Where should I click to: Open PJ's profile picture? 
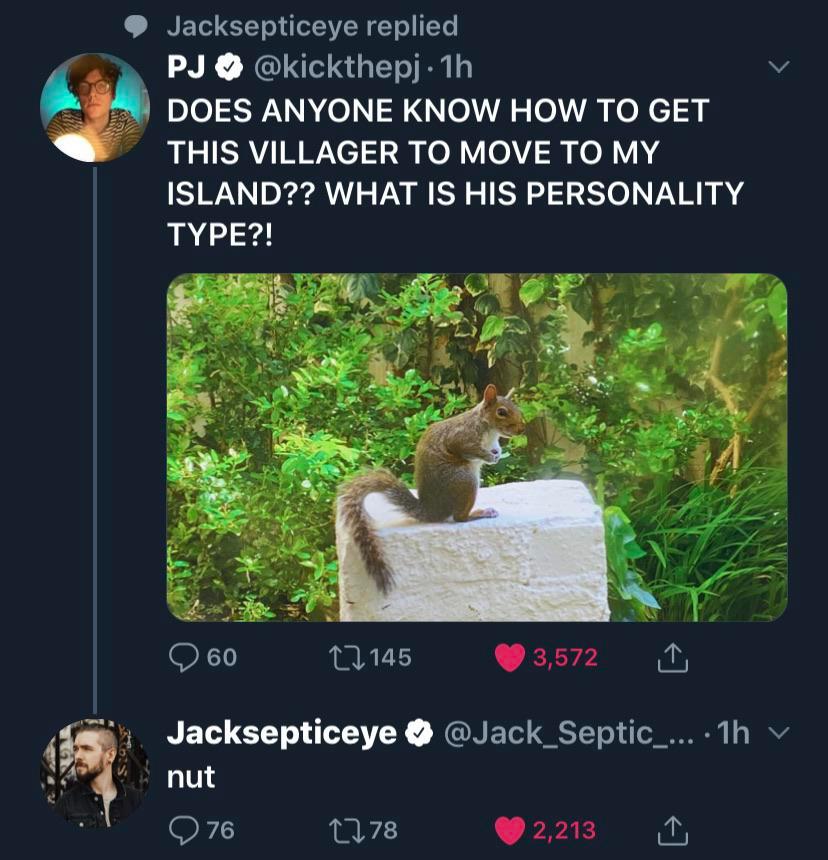(x=94, y=108)
